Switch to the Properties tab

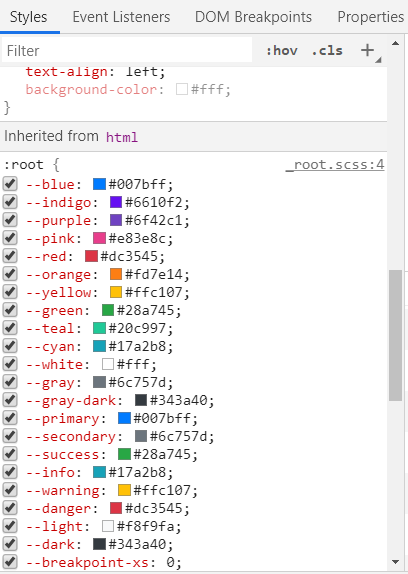point(370,17)
